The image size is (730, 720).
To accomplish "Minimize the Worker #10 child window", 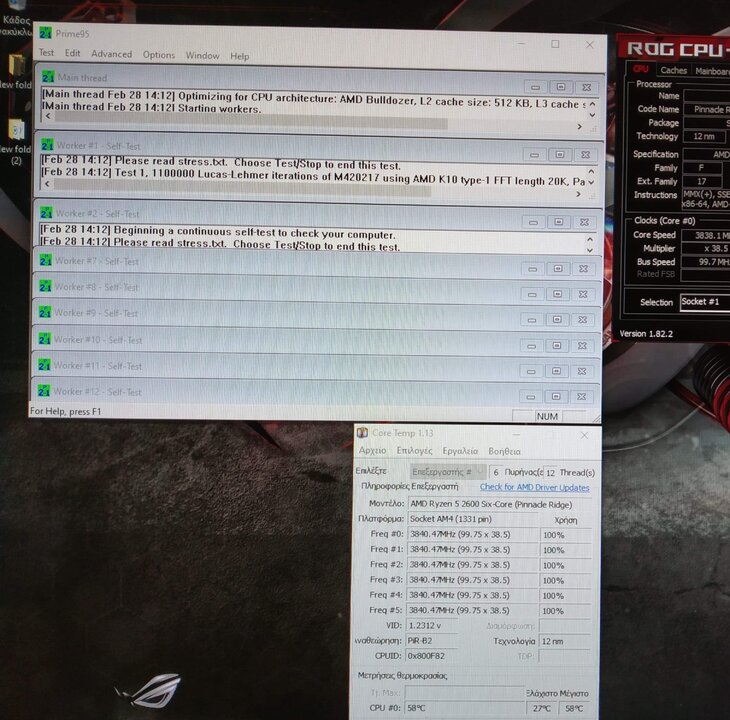I will pos(531,345).
